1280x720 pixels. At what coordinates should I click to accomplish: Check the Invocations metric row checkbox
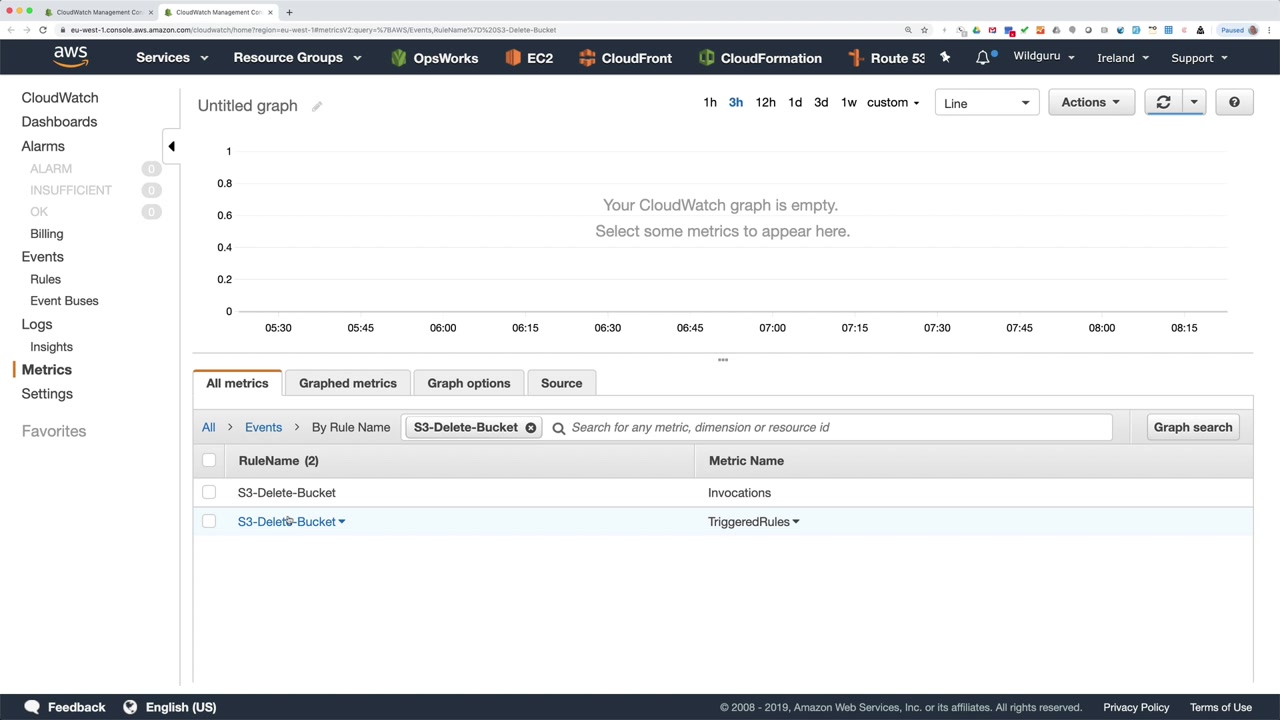click(209, 492)
